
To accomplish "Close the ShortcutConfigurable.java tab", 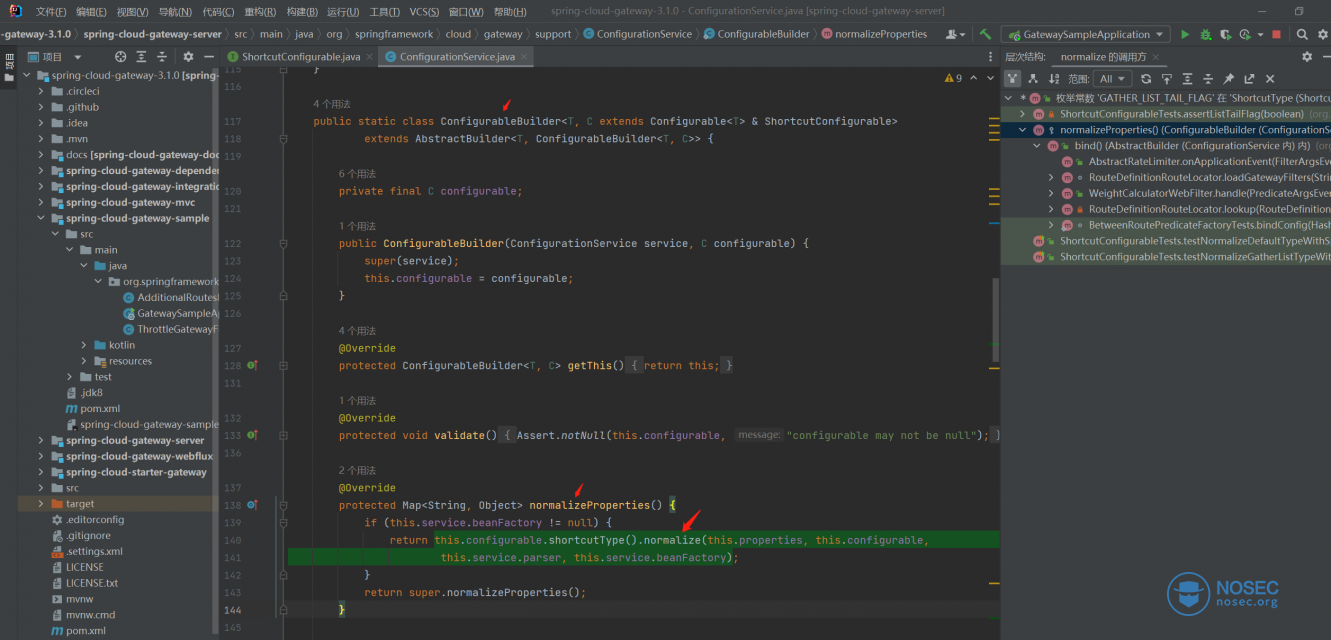I will point(370,57).
